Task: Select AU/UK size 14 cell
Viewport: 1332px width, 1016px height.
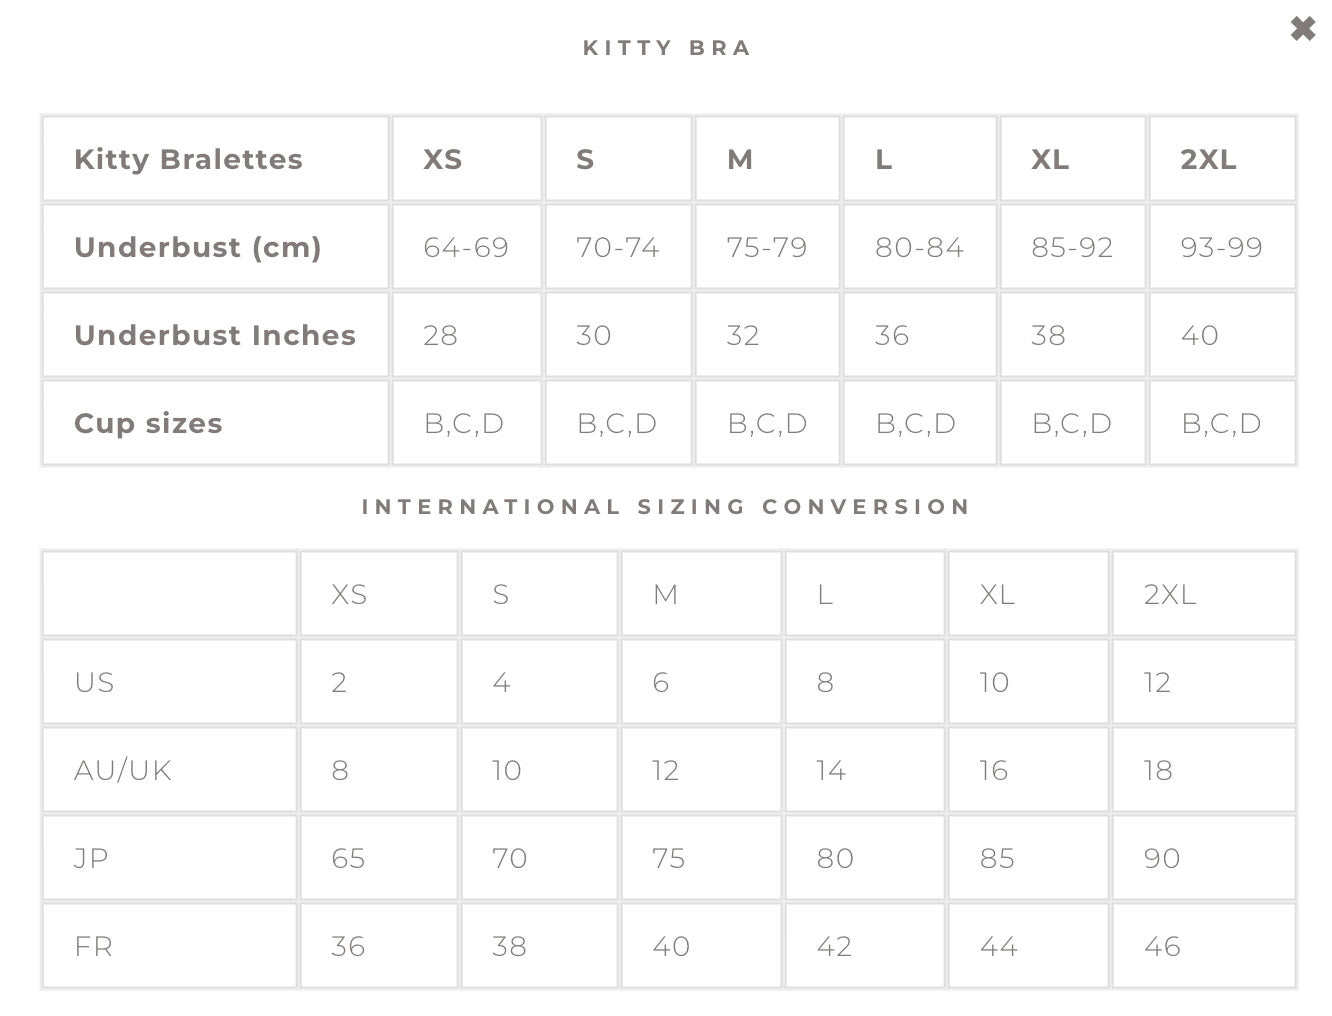Action: click(830, 770)
